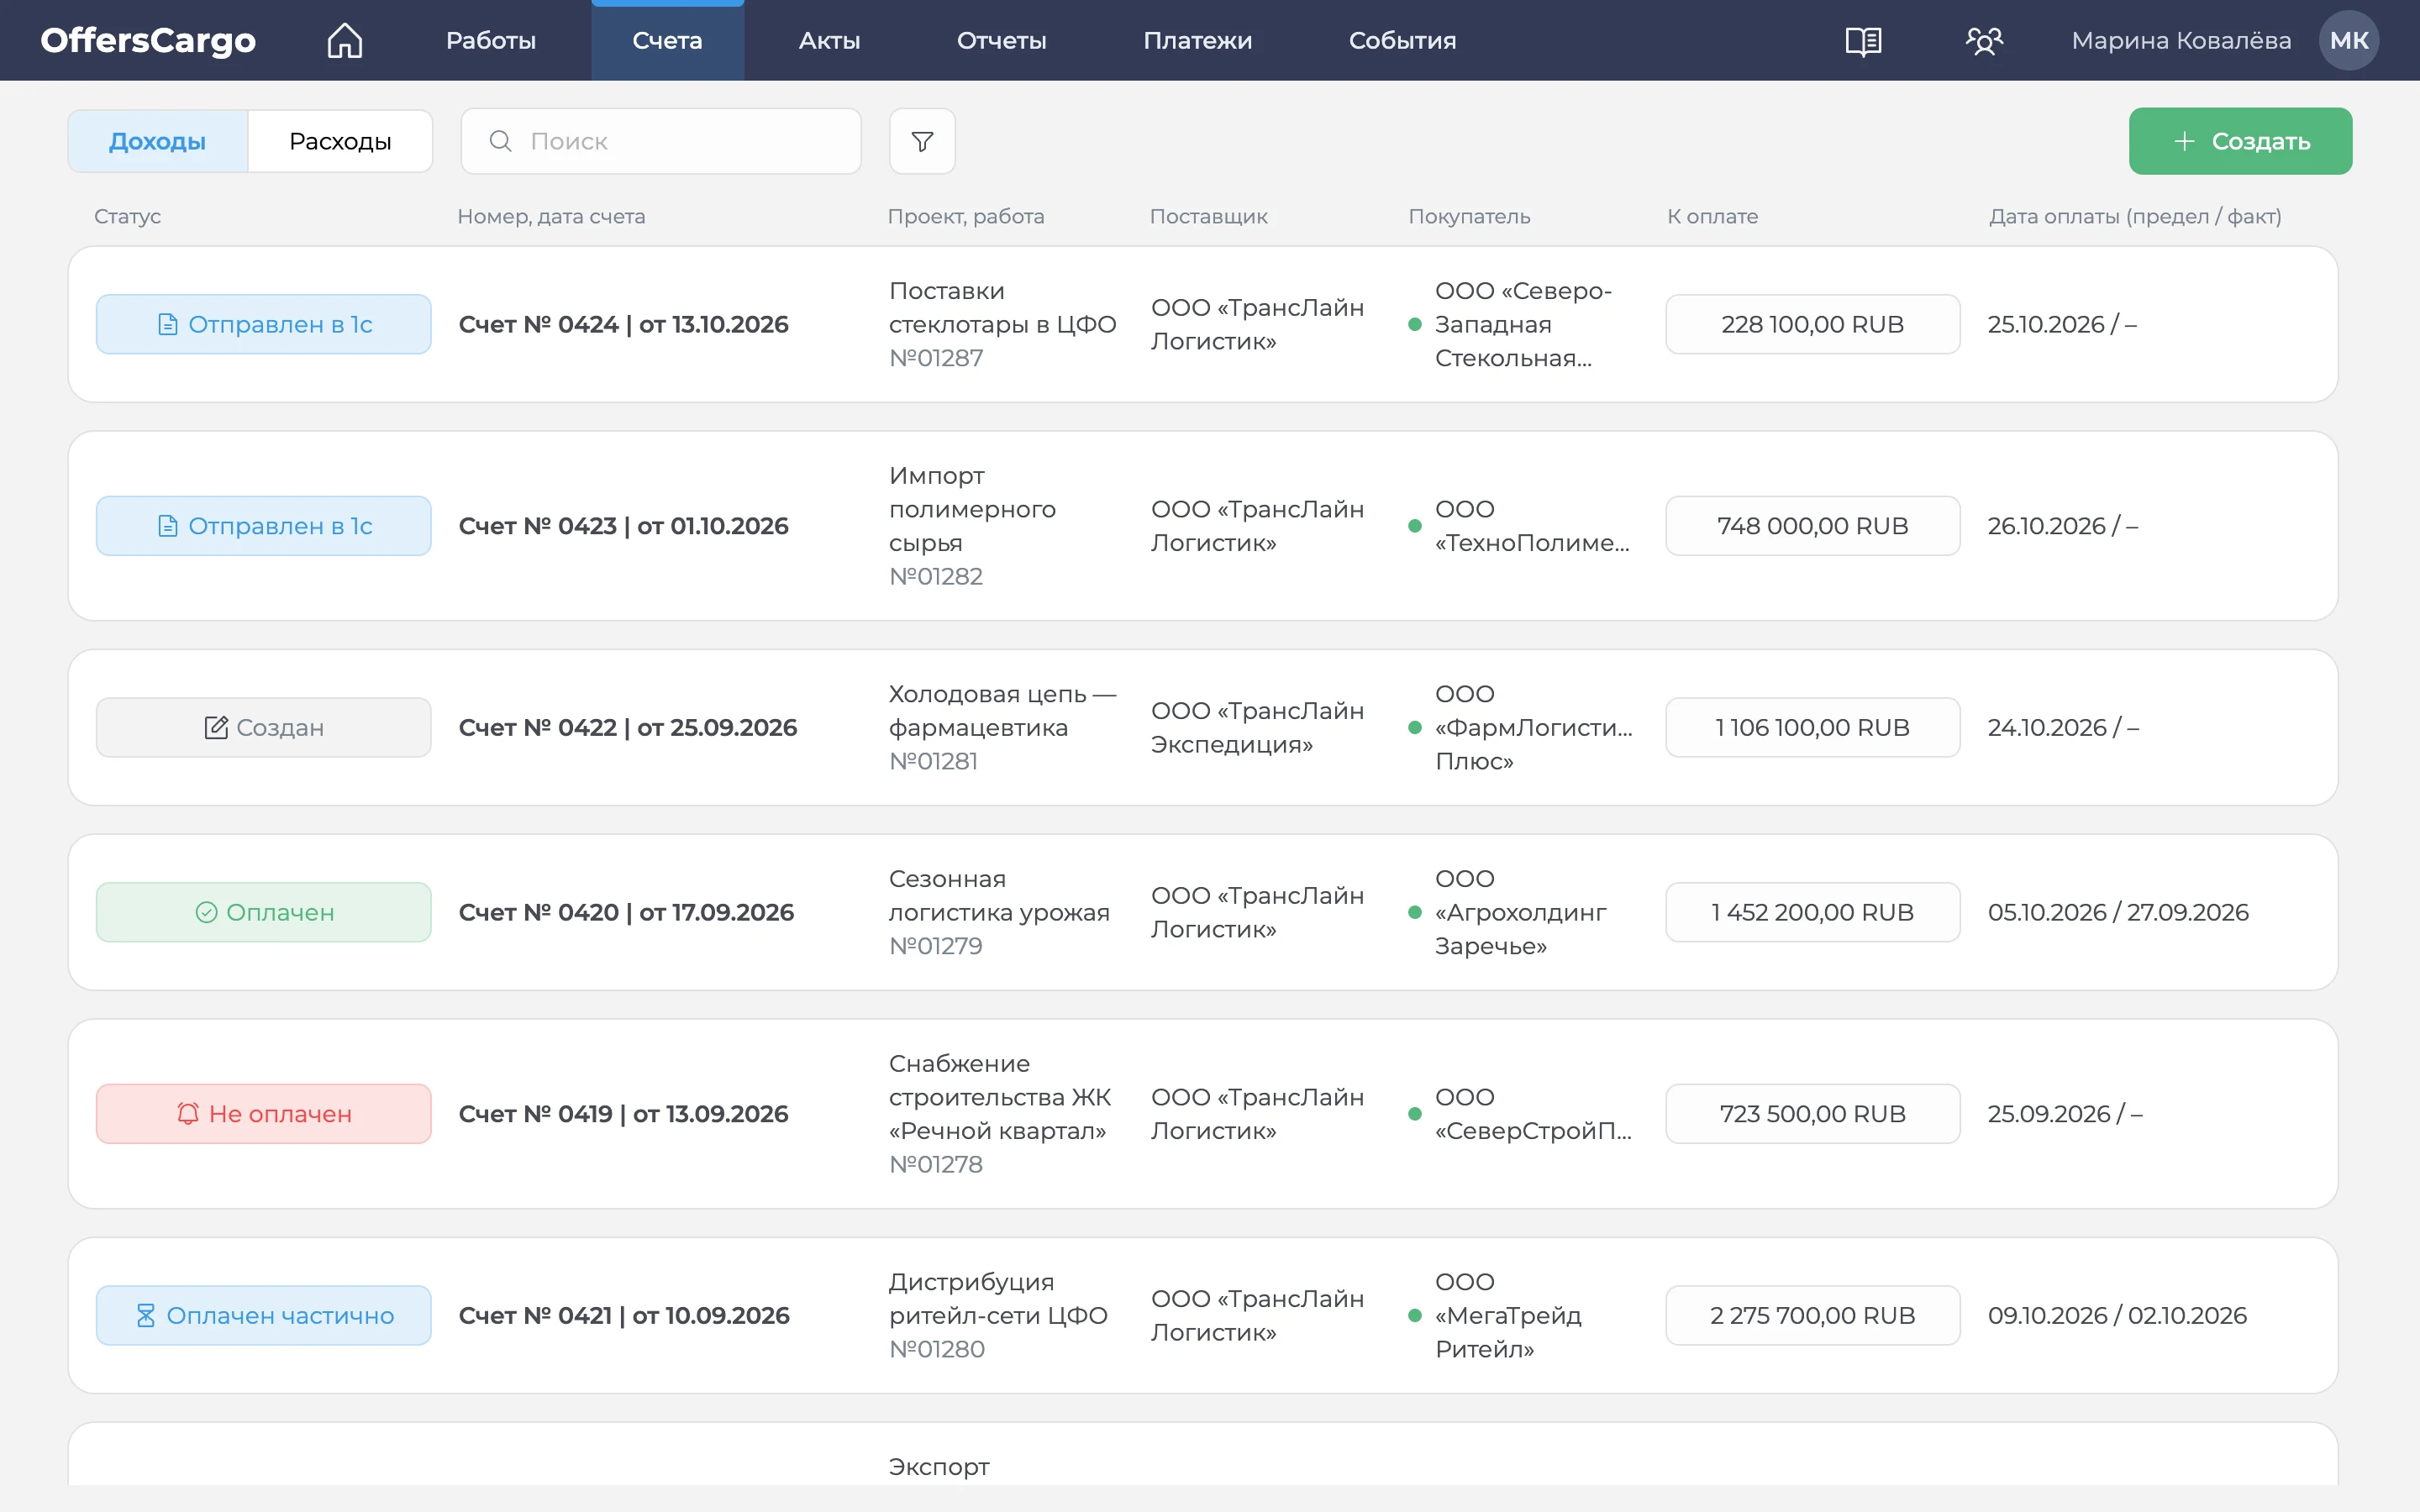Open the knowledge base book icon
This screenshot has height=1512, width=2420.
pyautogui.click(x=1863, y=40)
